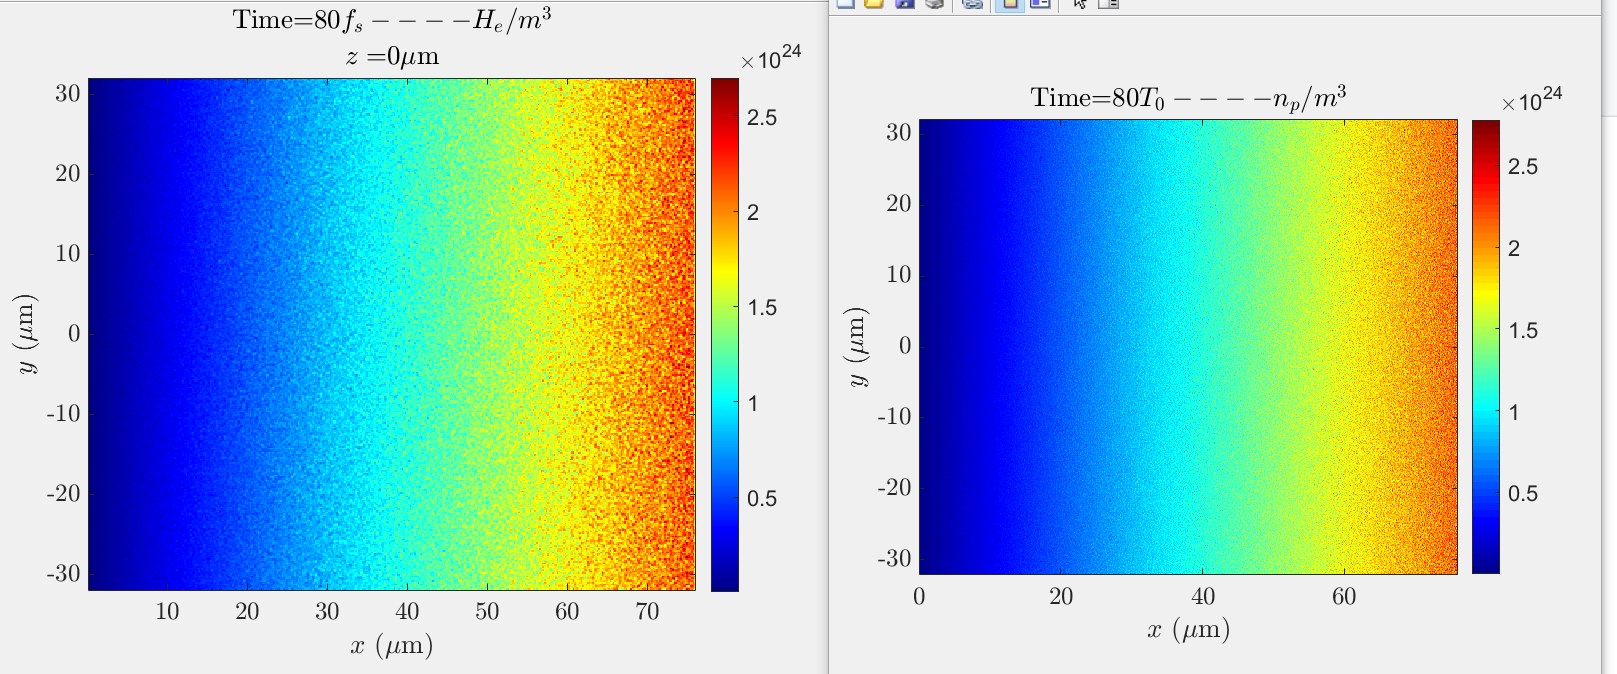The image size is (1617, 674).
Task: Click the 10 x-axis tick in left plot
Action: (167, 612)
